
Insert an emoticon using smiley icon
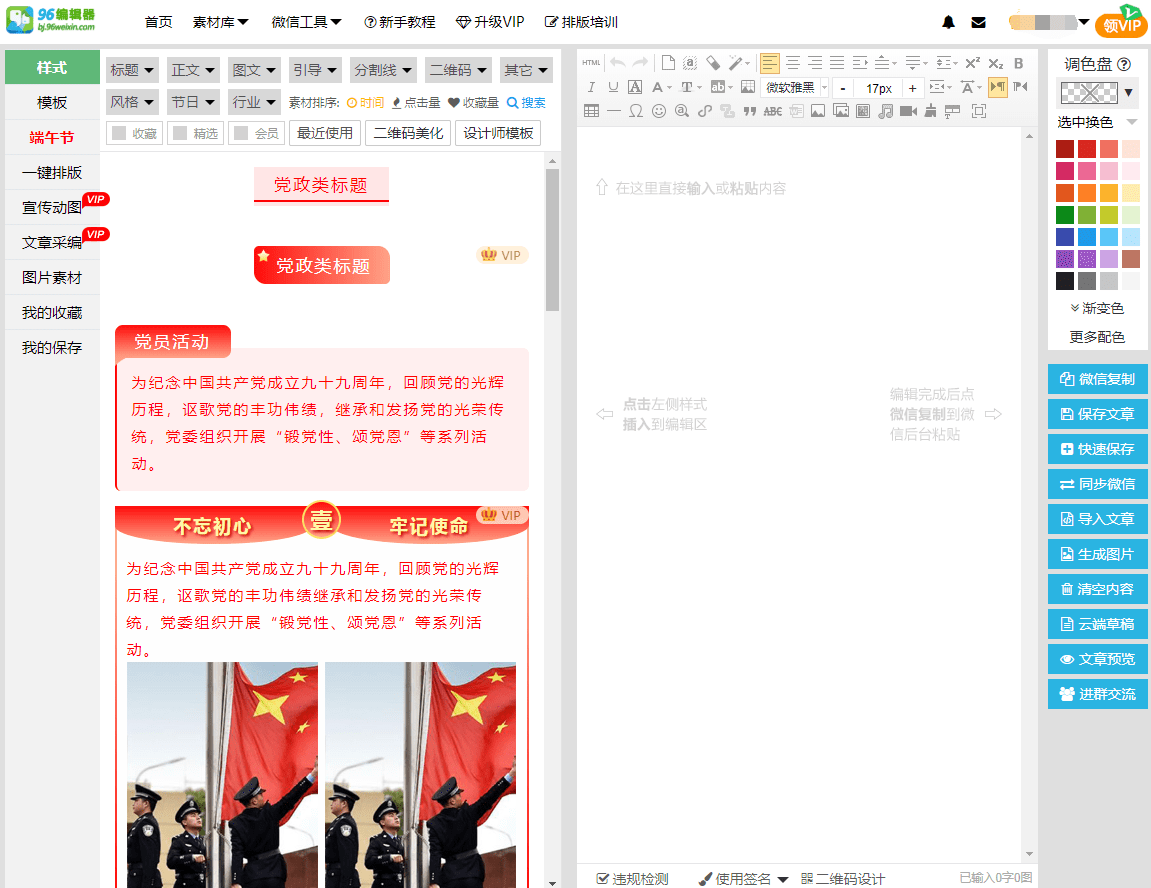[x=659, y=111]
